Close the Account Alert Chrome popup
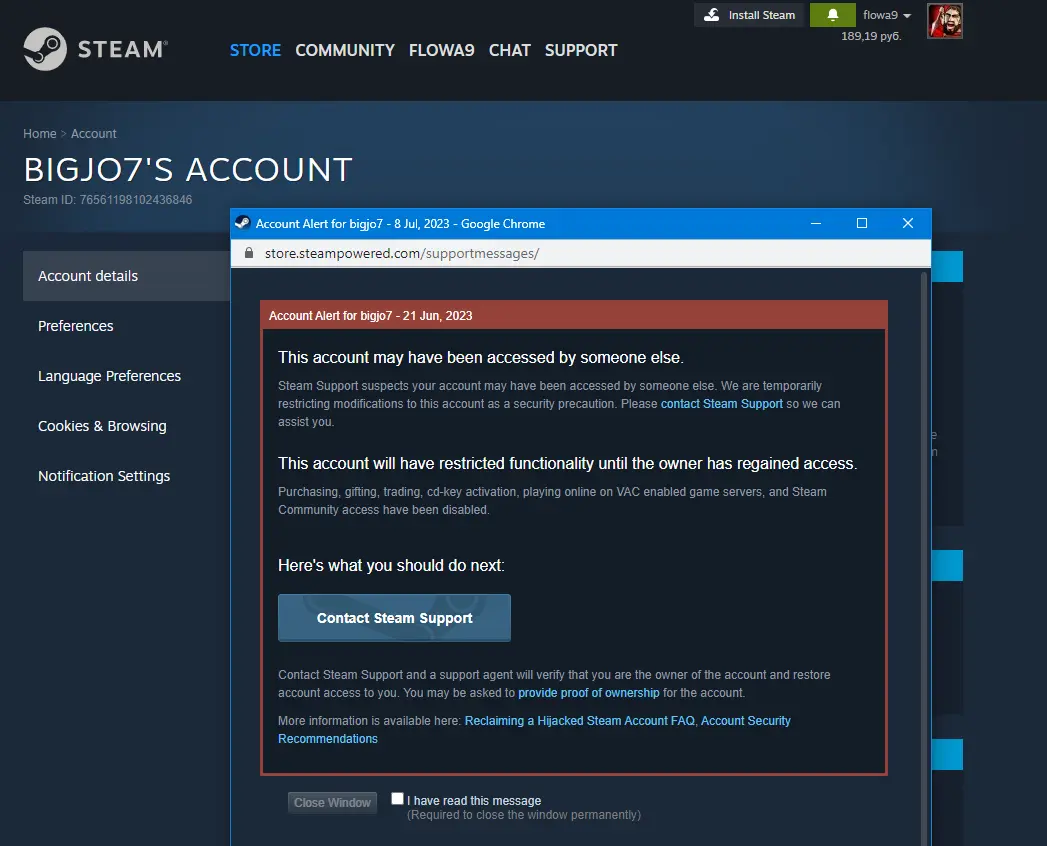This screenshot has height=846, width=1047. coord(907,223)
